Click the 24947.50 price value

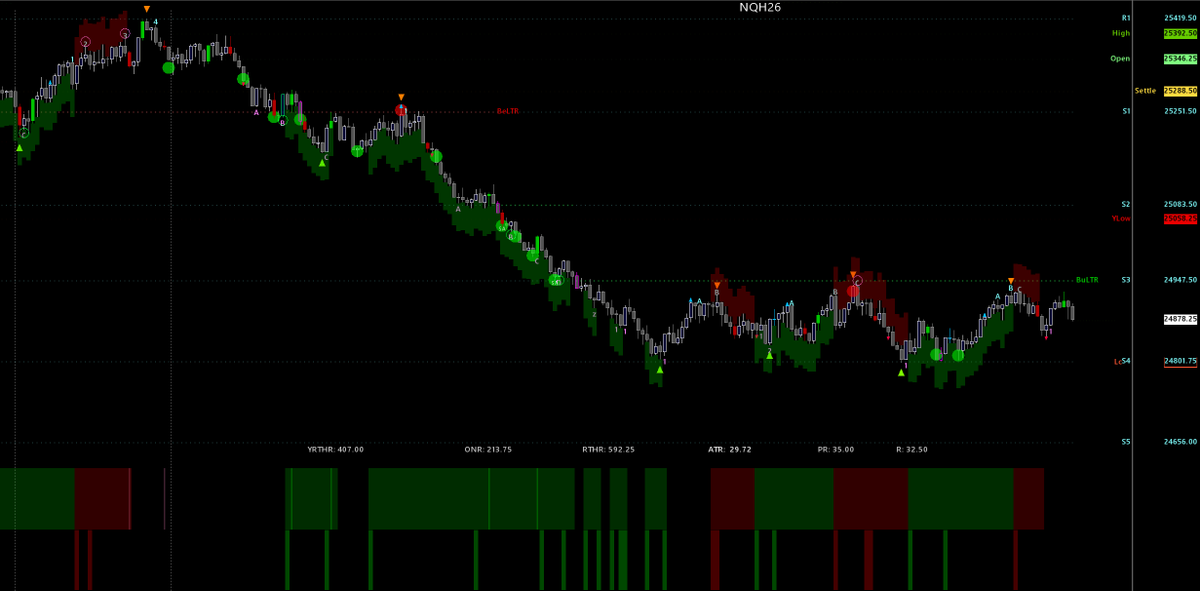tap(1180, 280)
